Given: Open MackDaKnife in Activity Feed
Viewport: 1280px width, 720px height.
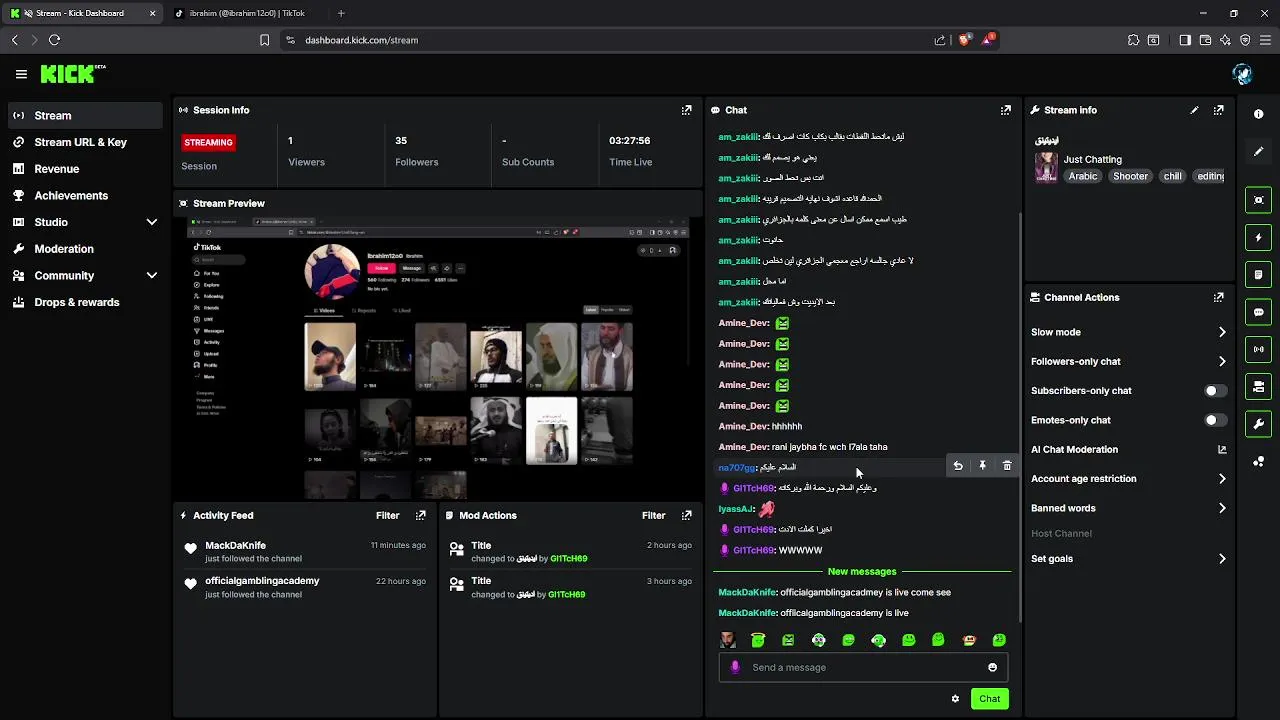Looking at the screenshot, I should (x=235, y=545).
